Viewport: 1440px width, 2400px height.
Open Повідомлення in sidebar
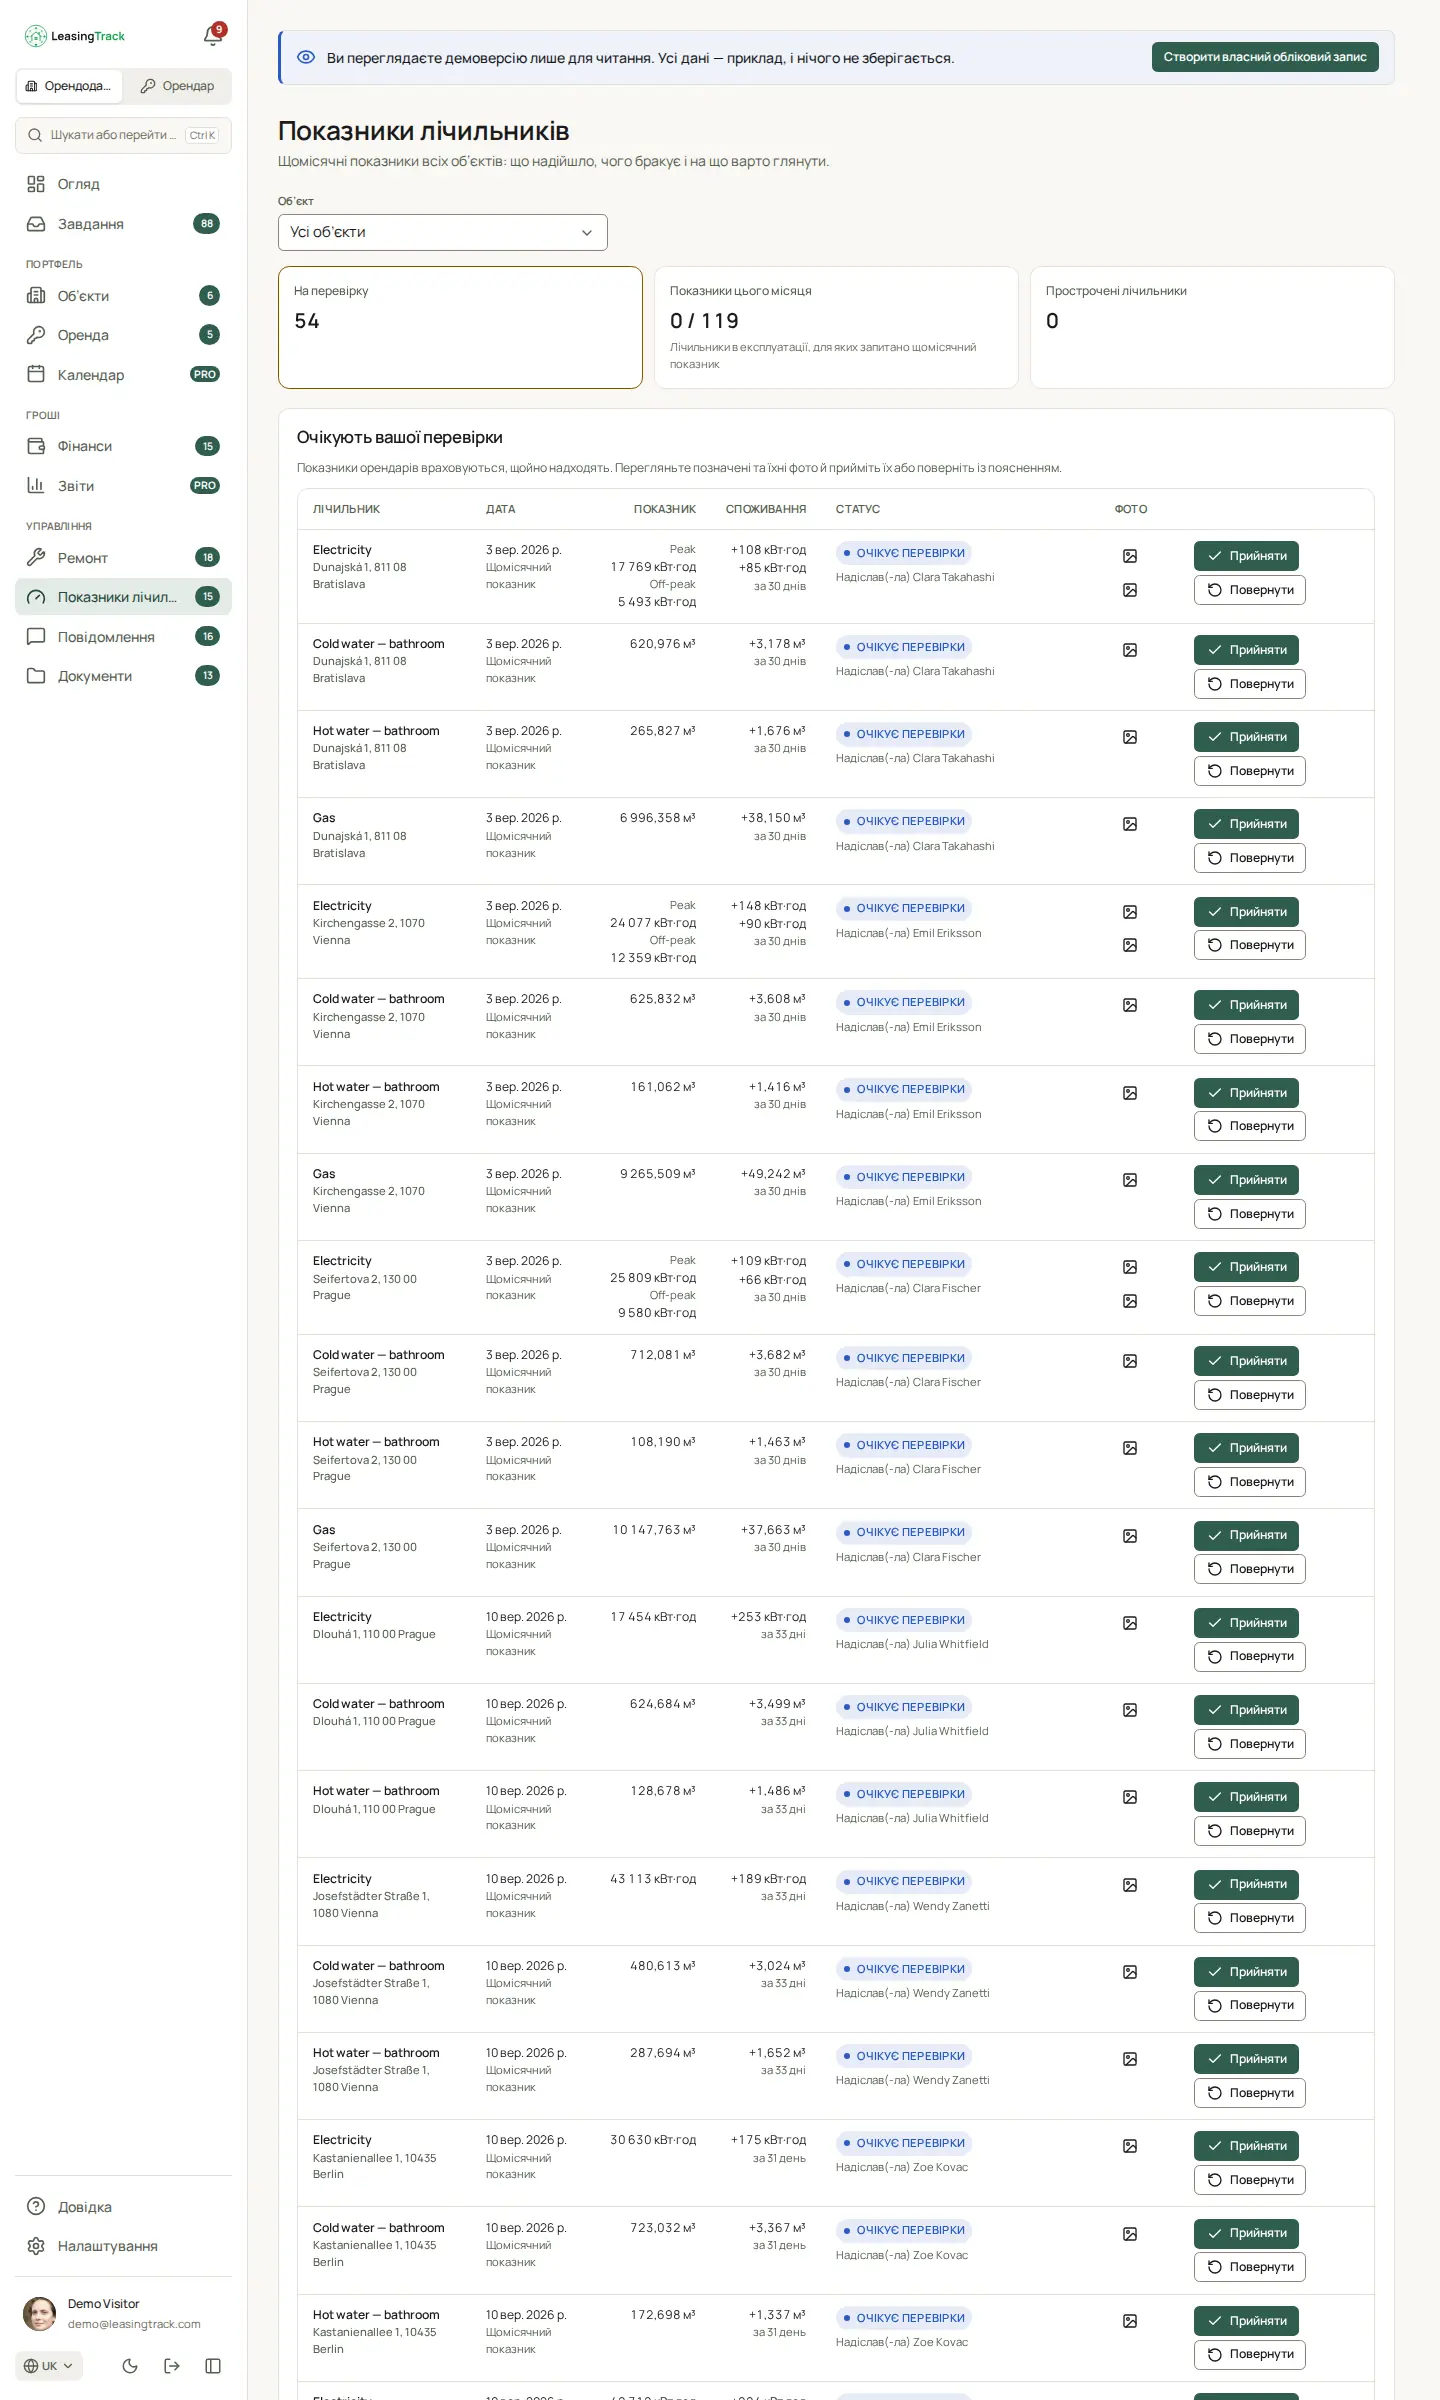coord(123,637)
